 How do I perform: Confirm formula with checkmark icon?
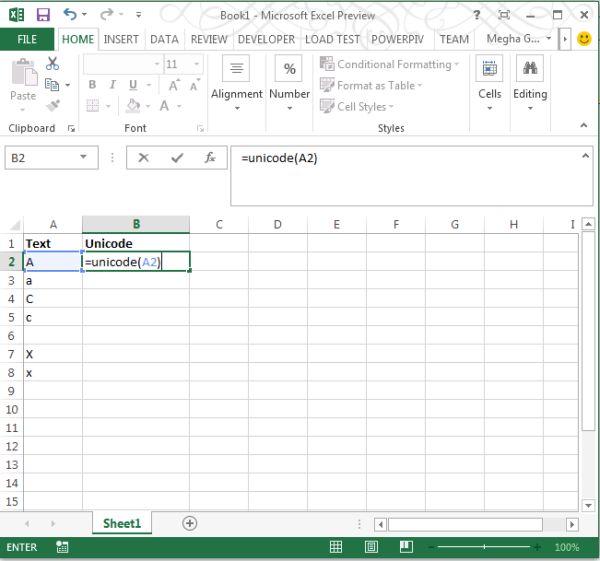177,157
